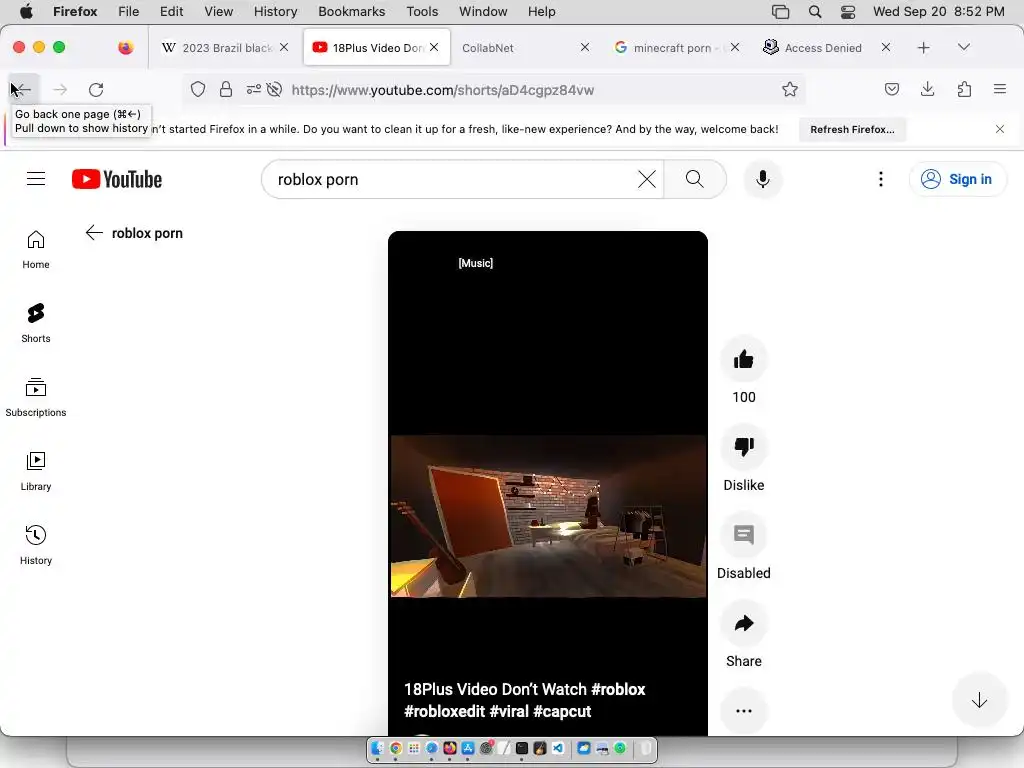Open the Pocket save icon

tap(891, 89)
